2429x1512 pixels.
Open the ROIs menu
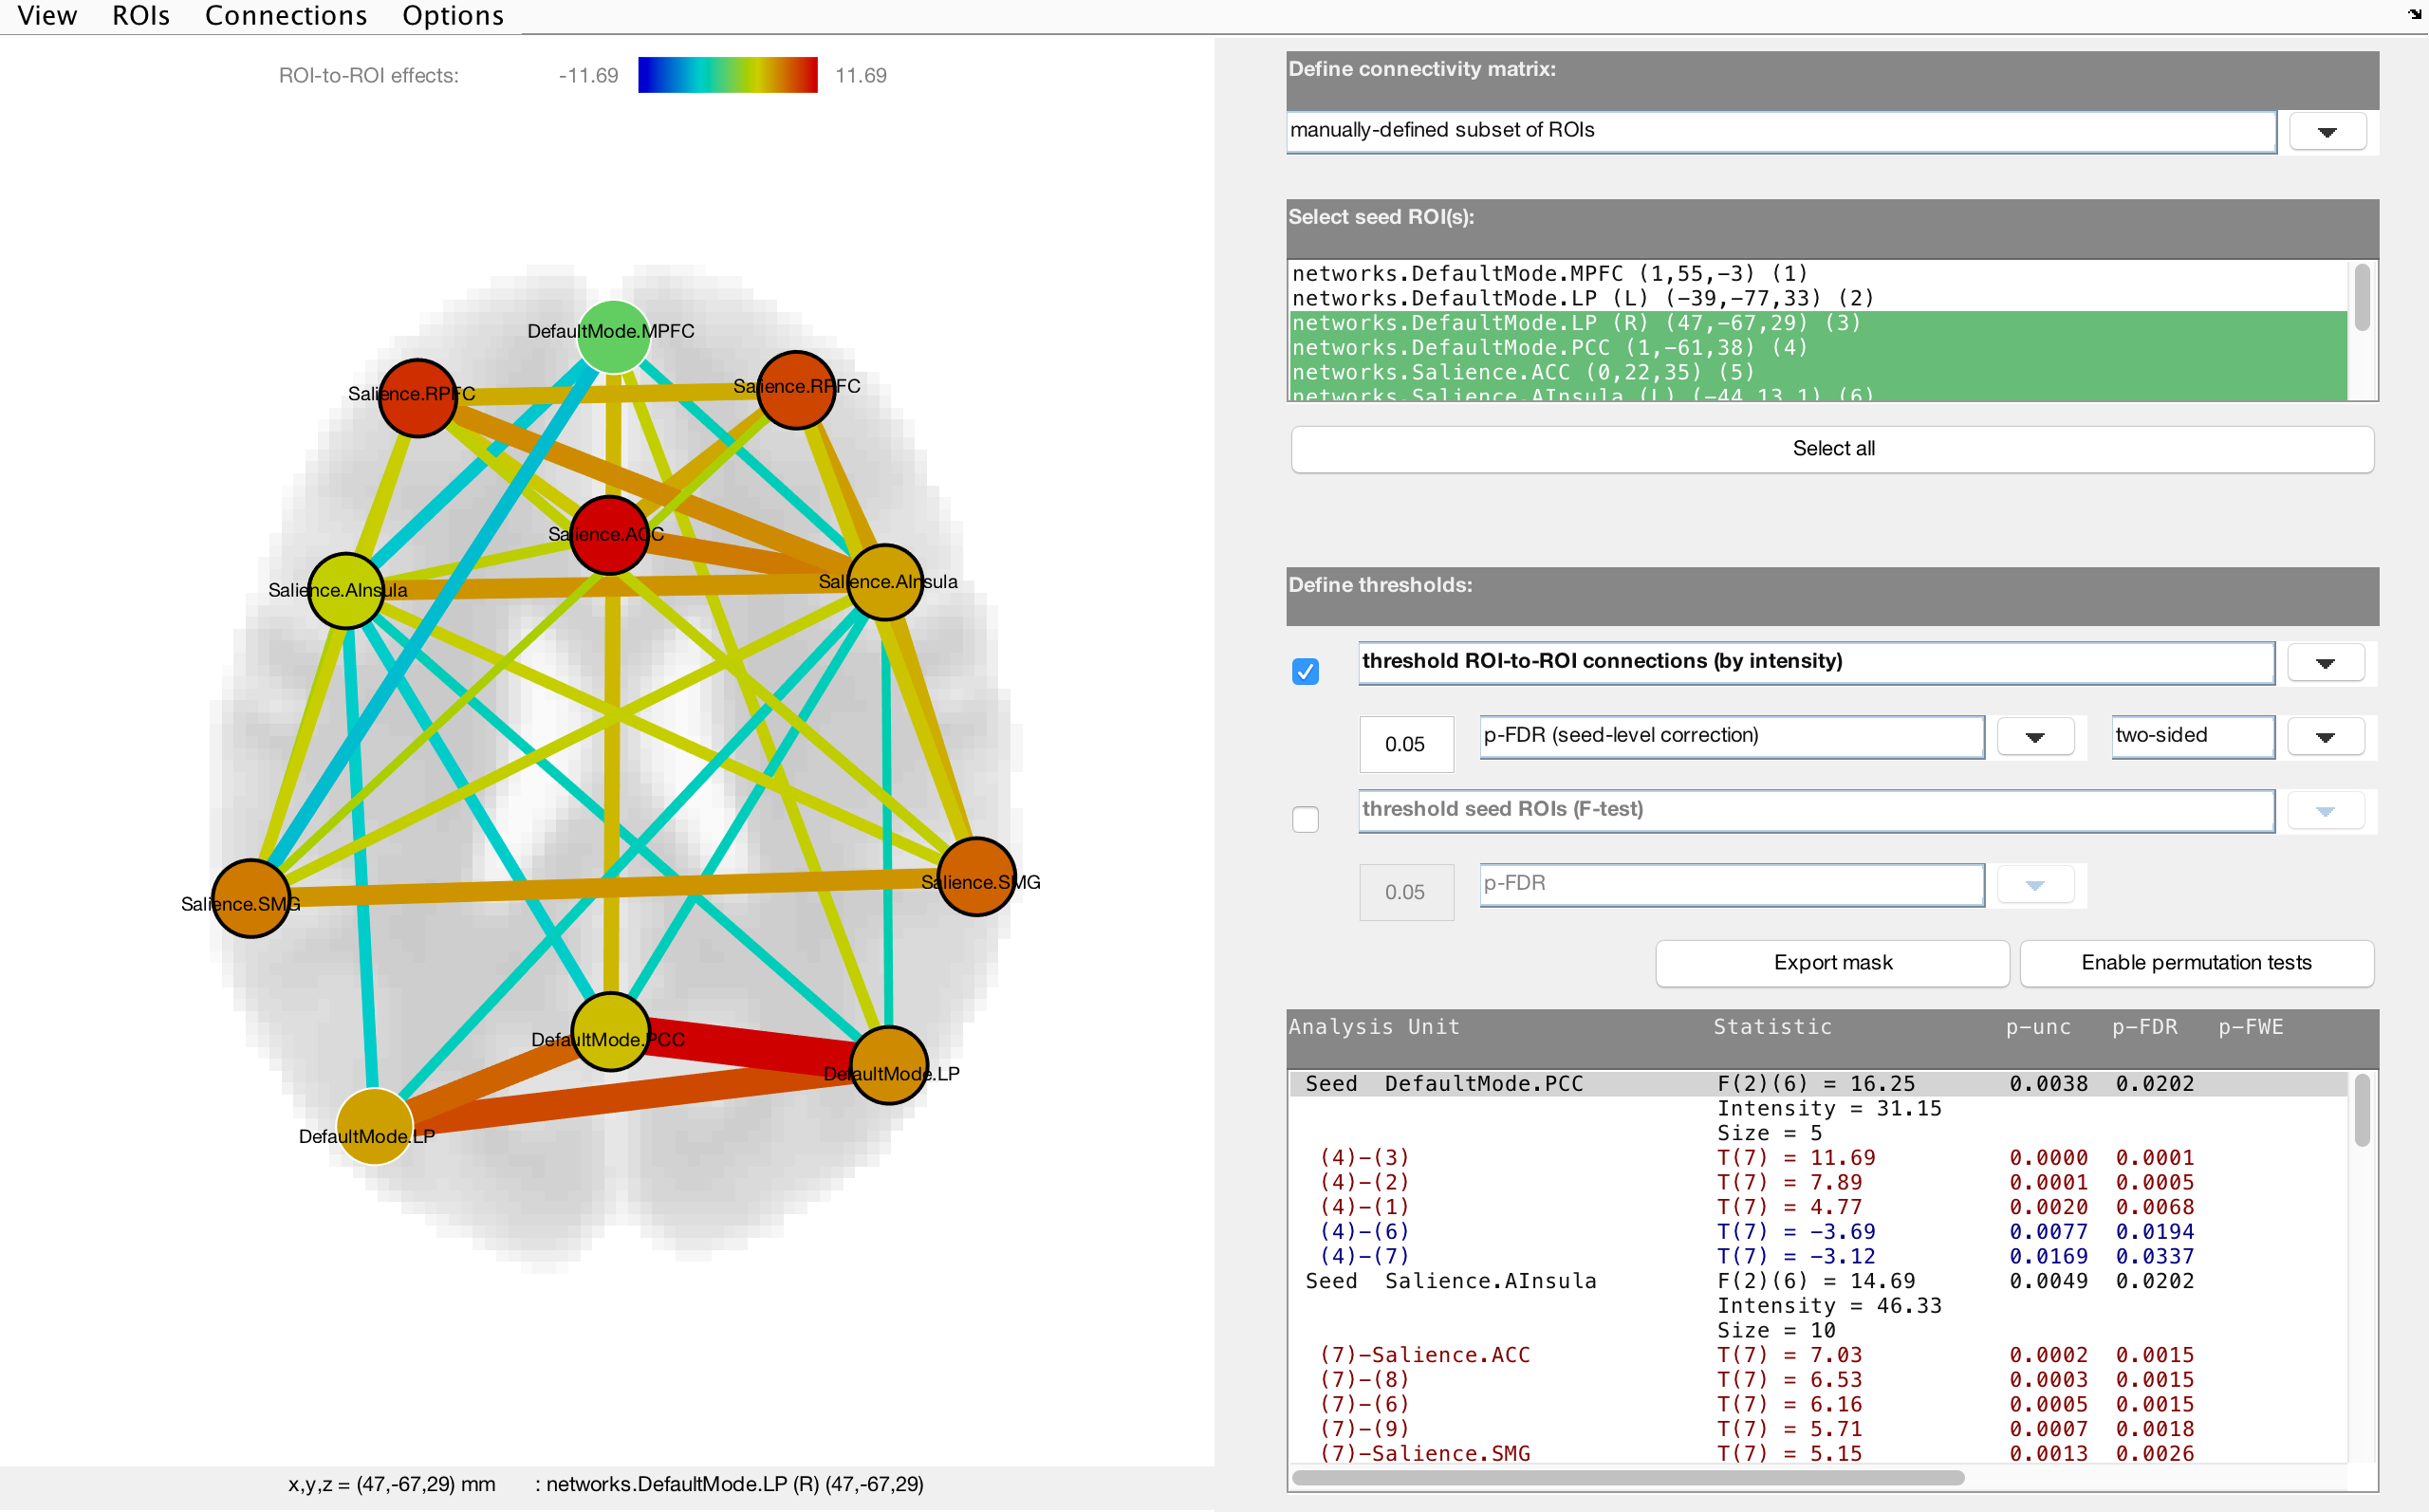click(140, 16)
